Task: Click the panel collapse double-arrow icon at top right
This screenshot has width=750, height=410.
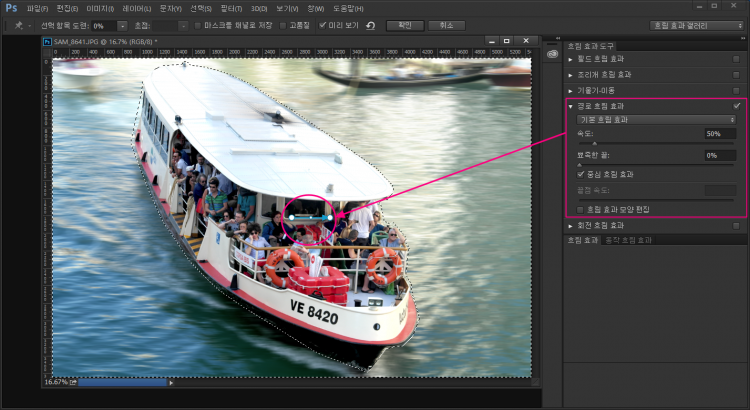Action: point(741,37)
